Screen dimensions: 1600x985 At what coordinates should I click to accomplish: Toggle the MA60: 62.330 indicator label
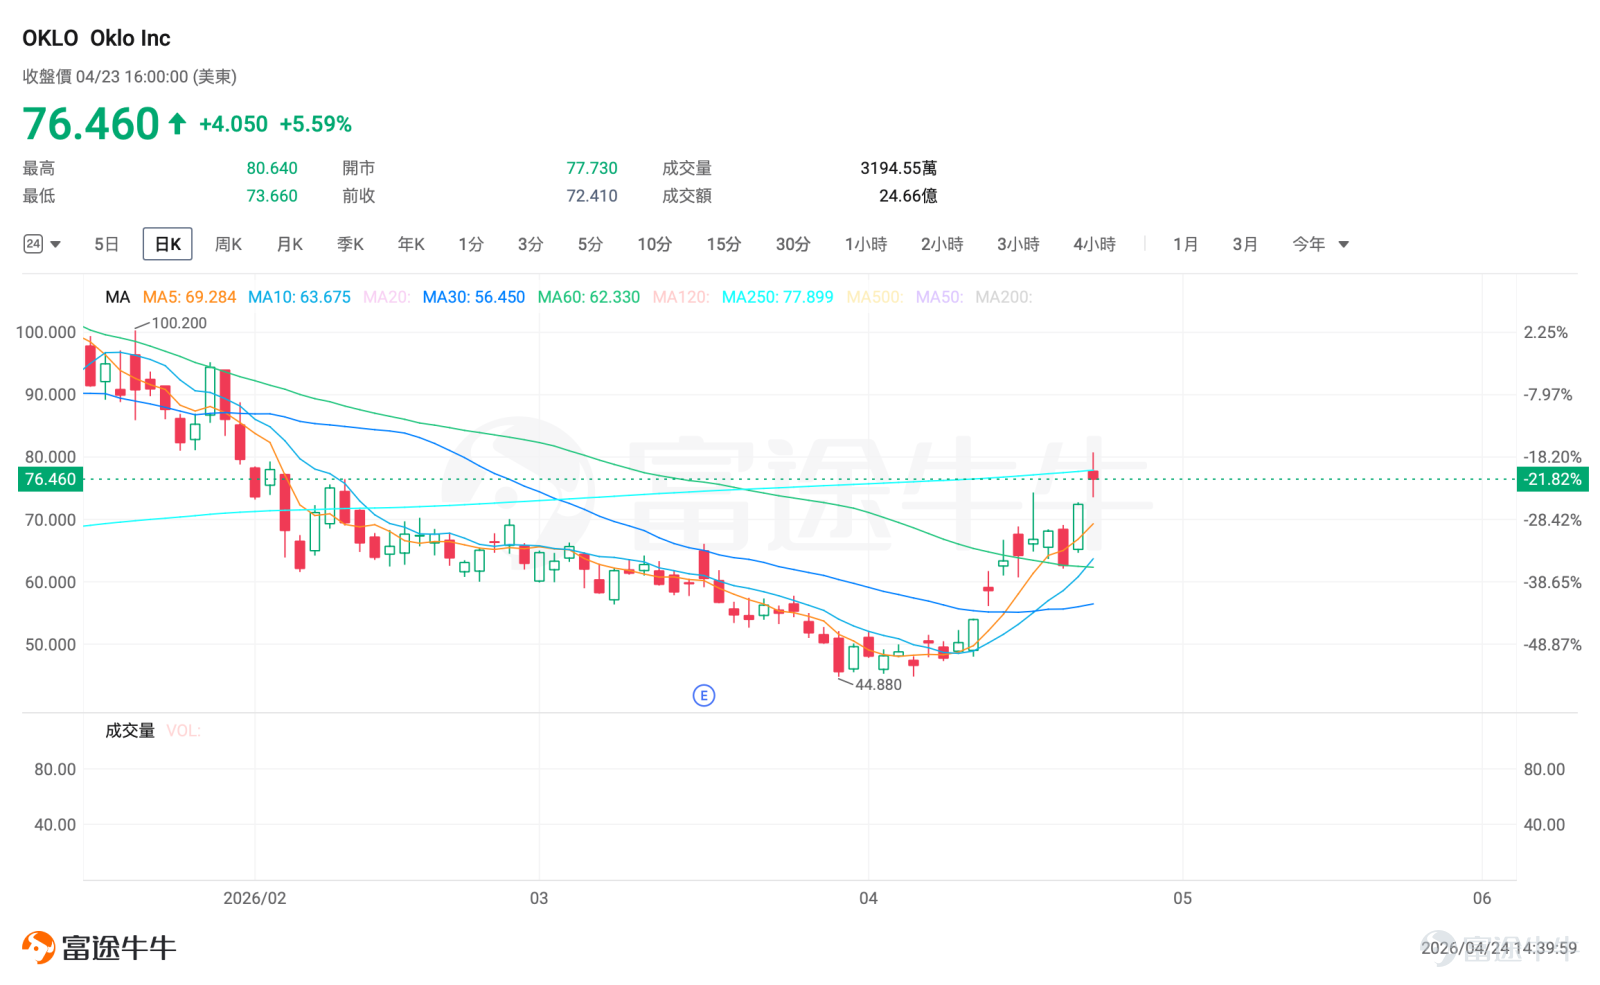pyautogui.click(x=589, y=297)
